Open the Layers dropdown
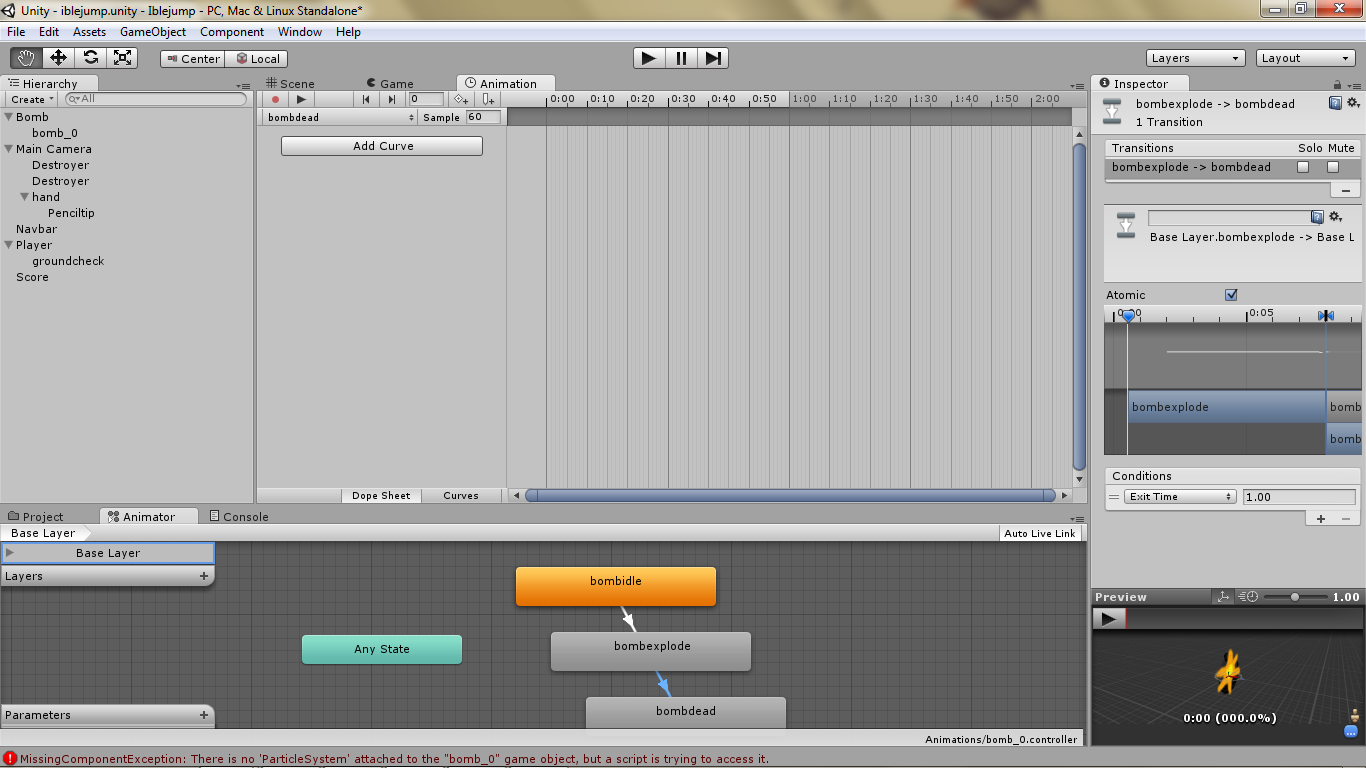Image resolution: width=1366 pixels, height=768 pixels. [x=1196, y=58]
